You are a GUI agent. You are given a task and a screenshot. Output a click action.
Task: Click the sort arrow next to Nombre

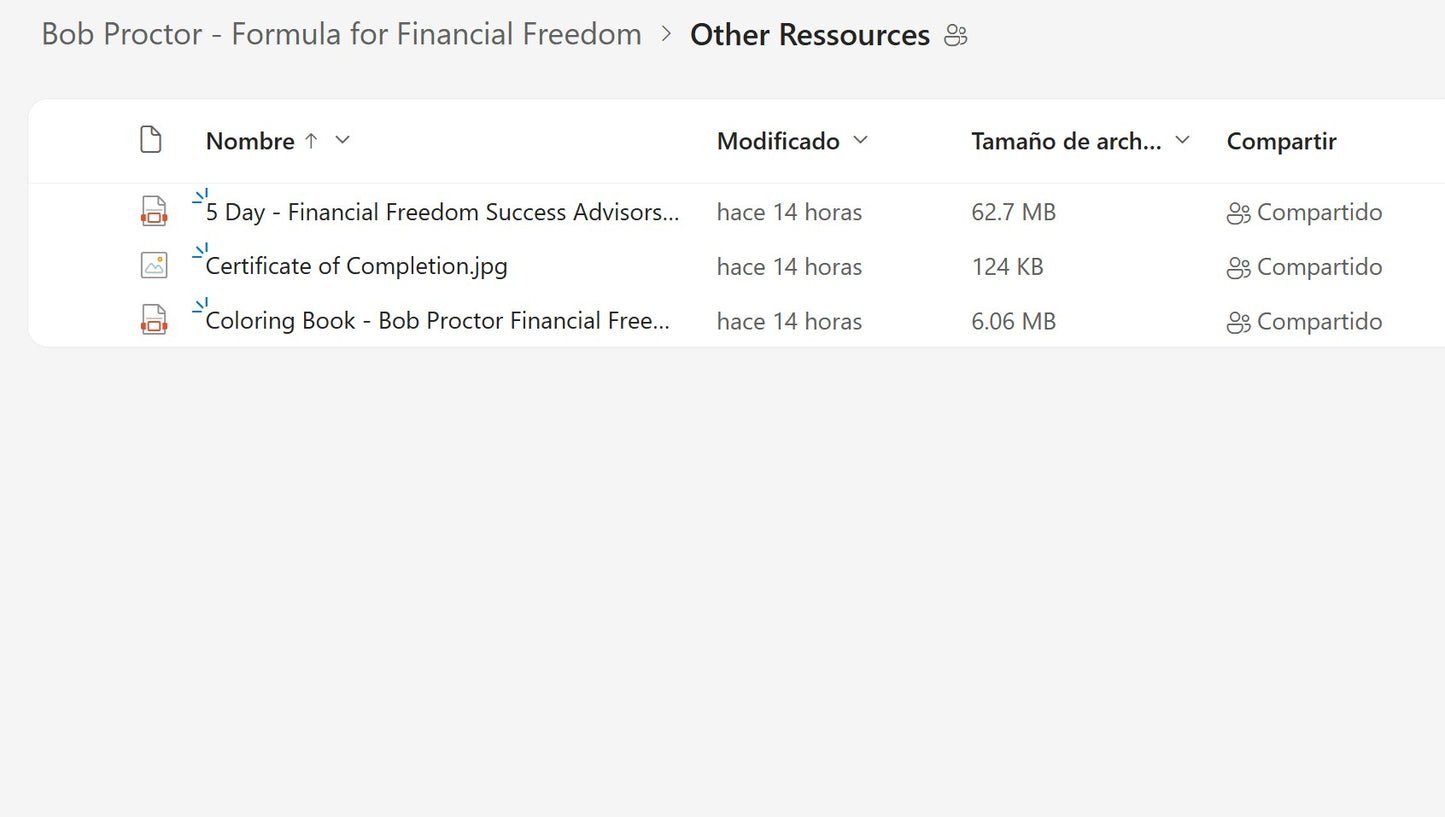coord(311,141)
